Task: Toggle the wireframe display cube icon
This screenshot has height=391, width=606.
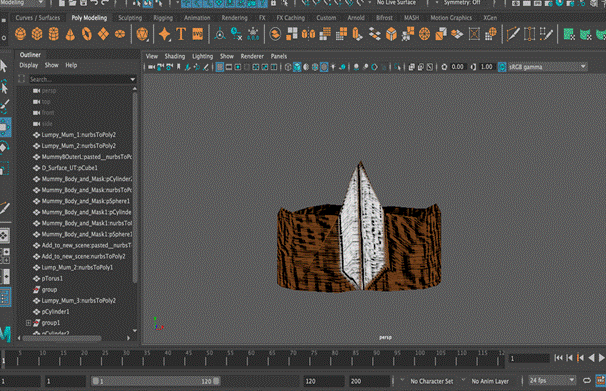Action: point(288,67)
